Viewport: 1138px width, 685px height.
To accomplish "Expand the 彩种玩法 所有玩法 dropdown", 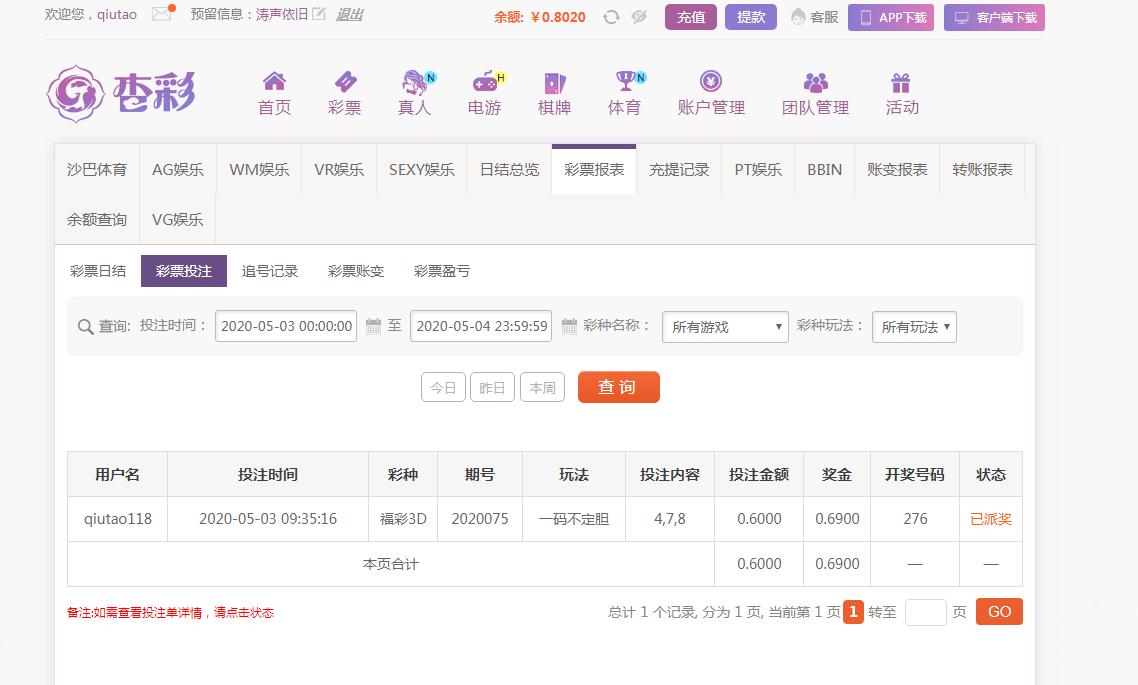I will 914,327.
